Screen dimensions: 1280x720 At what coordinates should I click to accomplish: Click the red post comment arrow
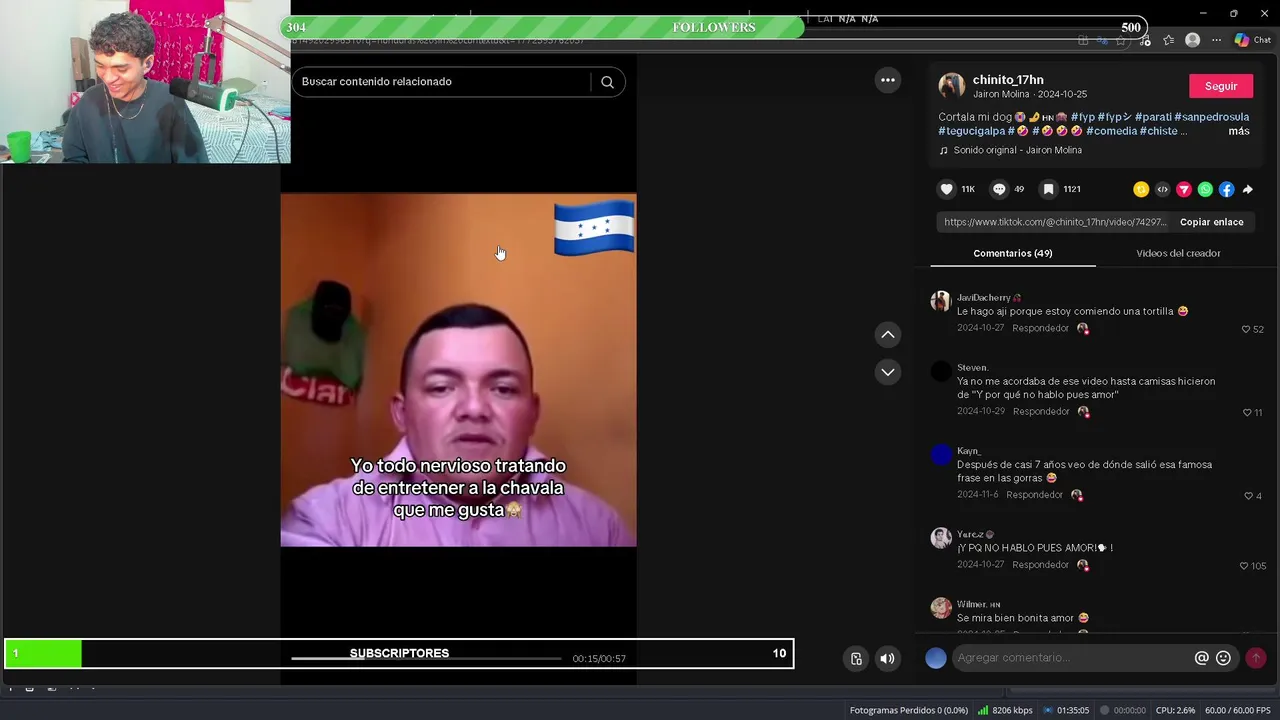tap(1256, 658)
